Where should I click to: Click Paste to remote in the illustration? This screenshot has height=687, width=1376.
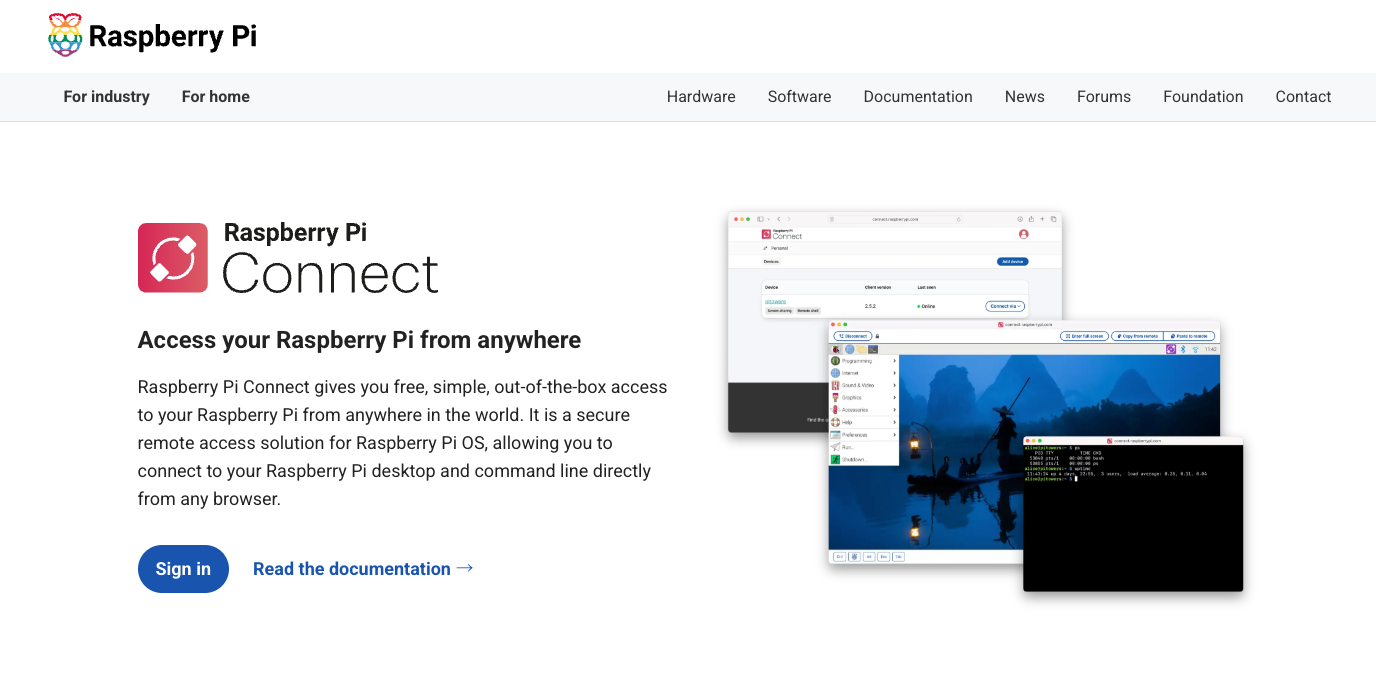[1190, 336]
